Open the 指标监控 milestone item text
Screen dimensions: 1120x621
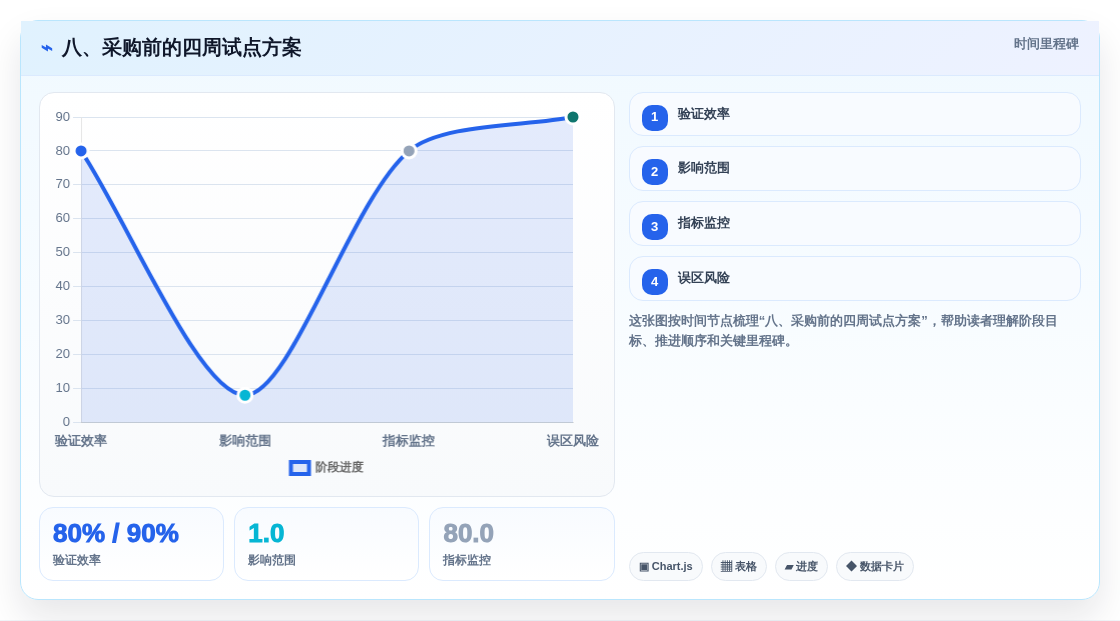pyautogui.click(x=704, y=223)
